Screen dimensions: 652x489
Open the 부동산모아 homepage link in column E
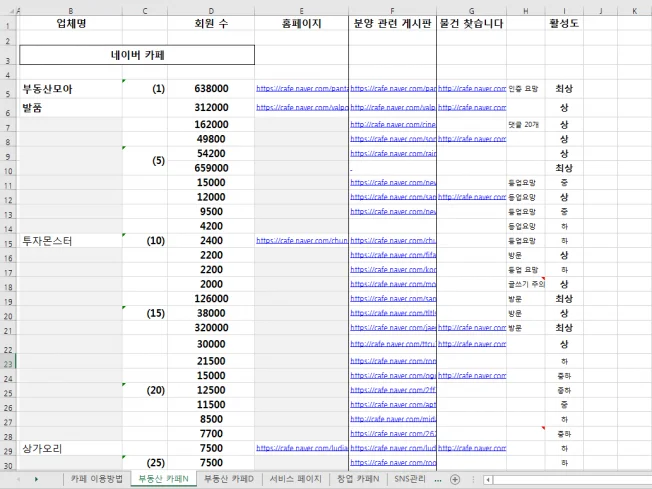point(301,89)
